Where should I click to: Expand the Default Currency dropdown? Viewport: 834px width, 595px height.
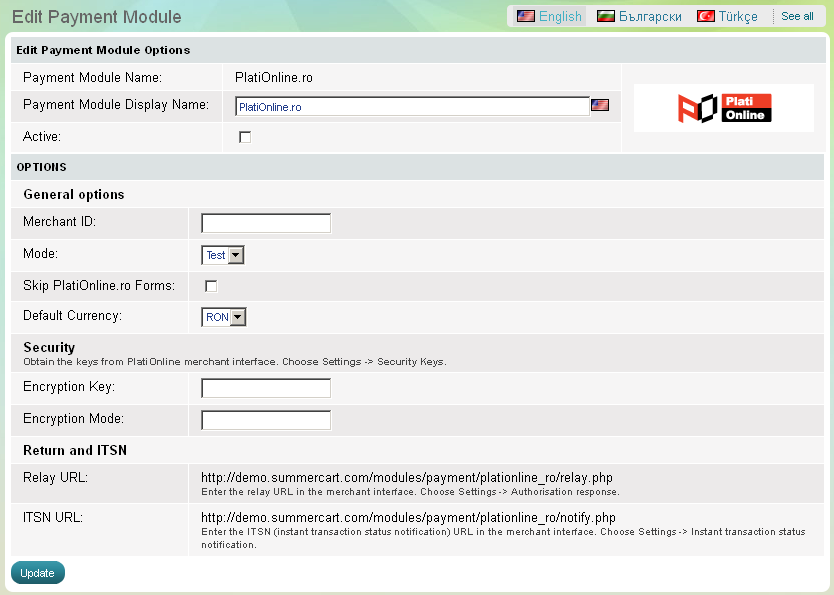(x=224, y=317)
